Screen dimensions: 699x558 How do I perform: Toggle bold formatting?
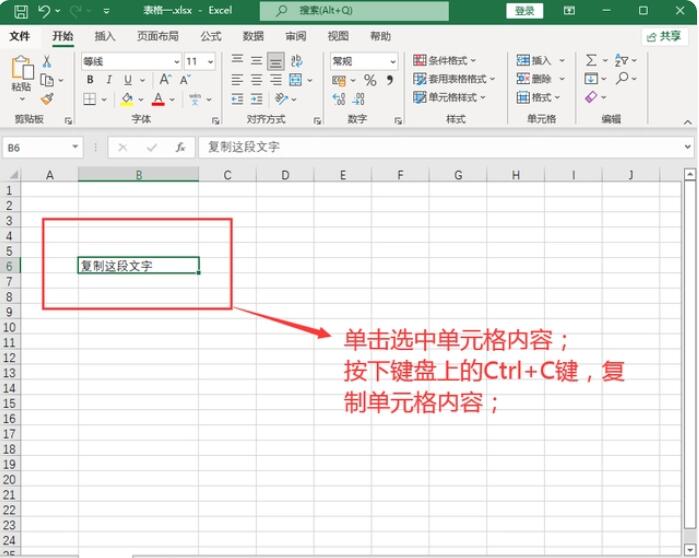pyautogui.click(x=89, y=80)
